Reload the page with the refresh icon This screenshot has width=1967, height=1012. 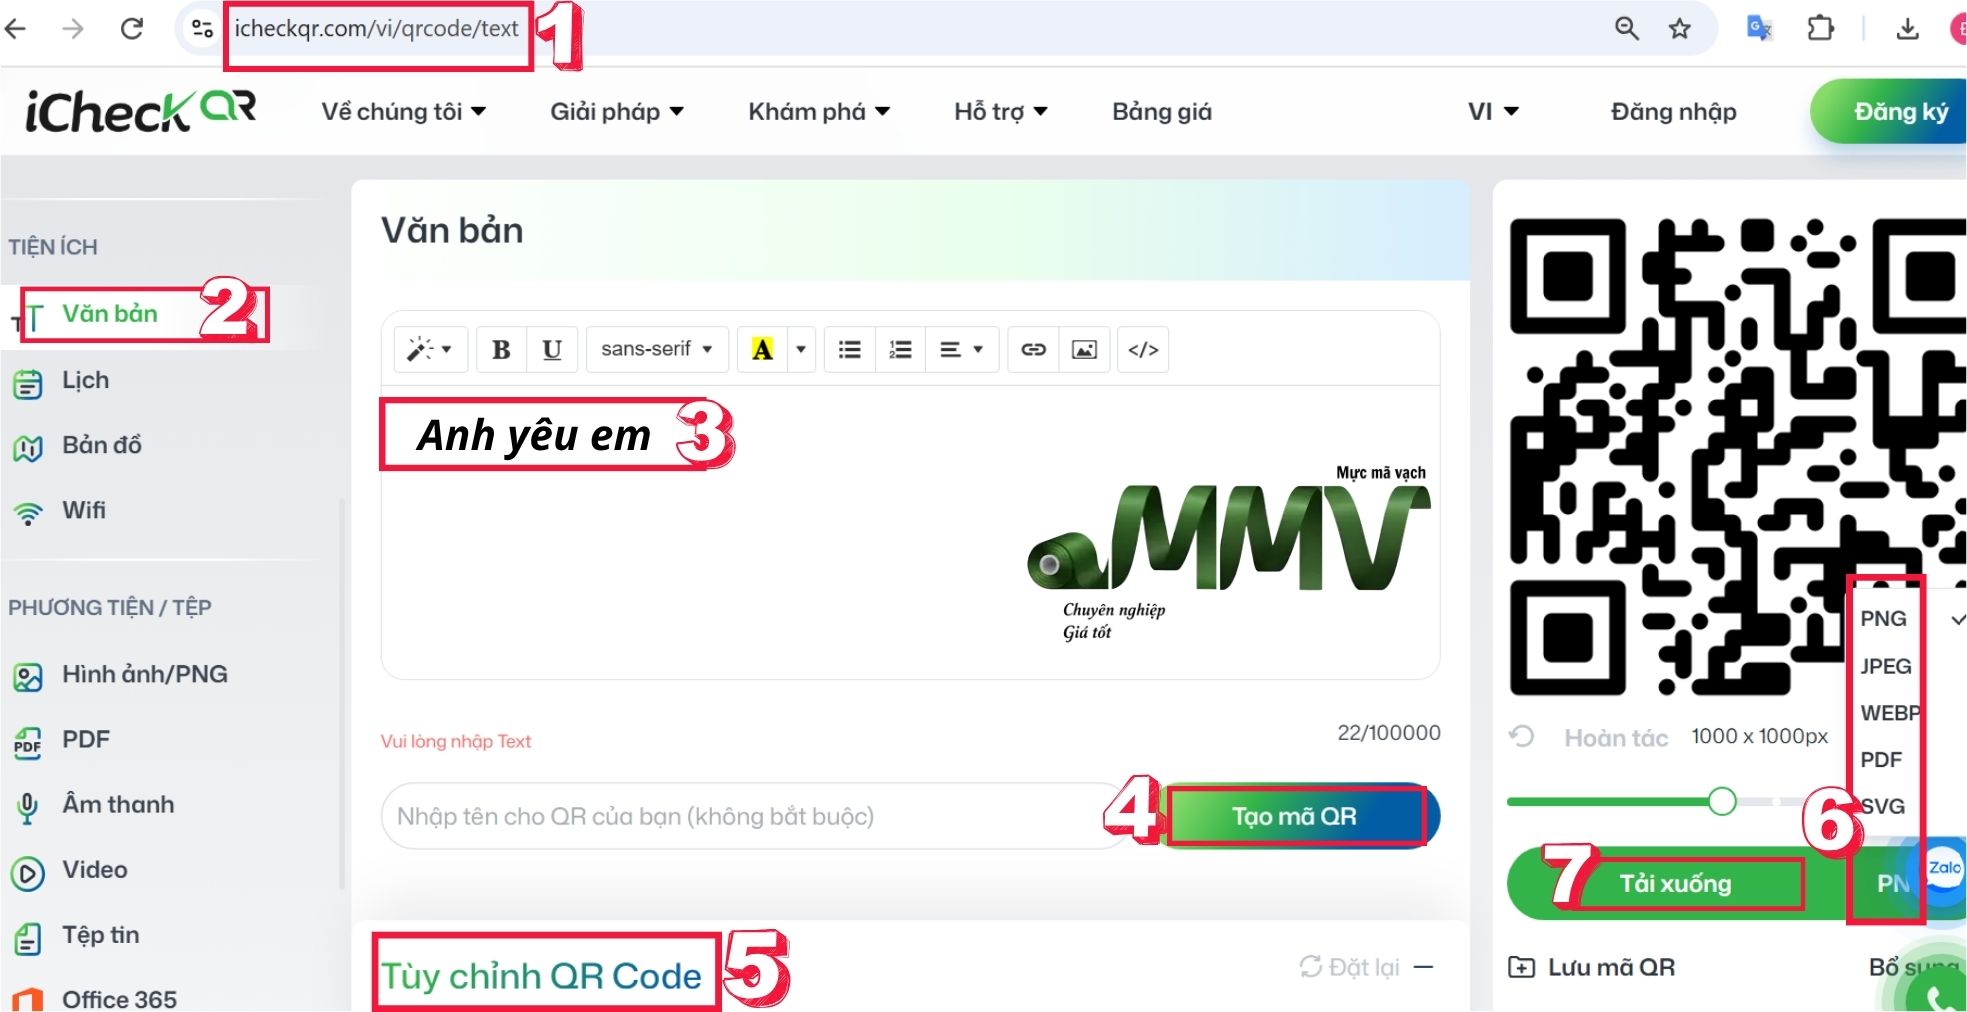[x=132, y=29]
